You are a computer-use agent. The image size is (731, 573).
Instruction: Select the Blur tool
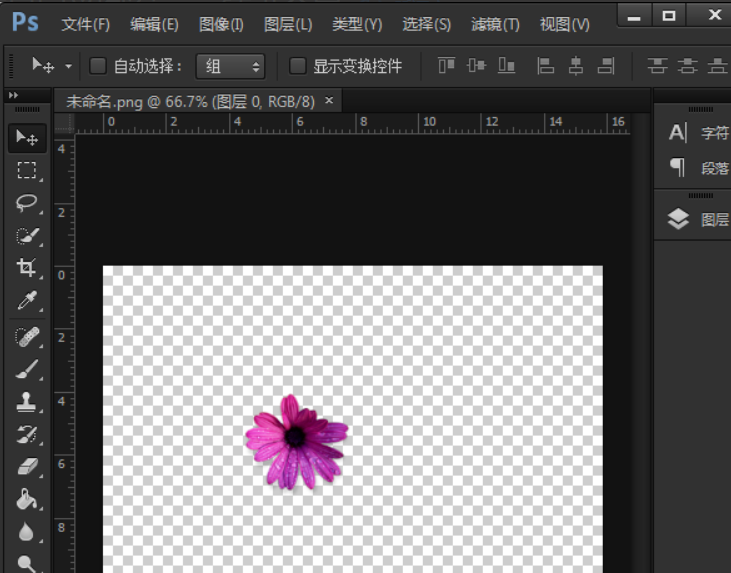point(27,532)
